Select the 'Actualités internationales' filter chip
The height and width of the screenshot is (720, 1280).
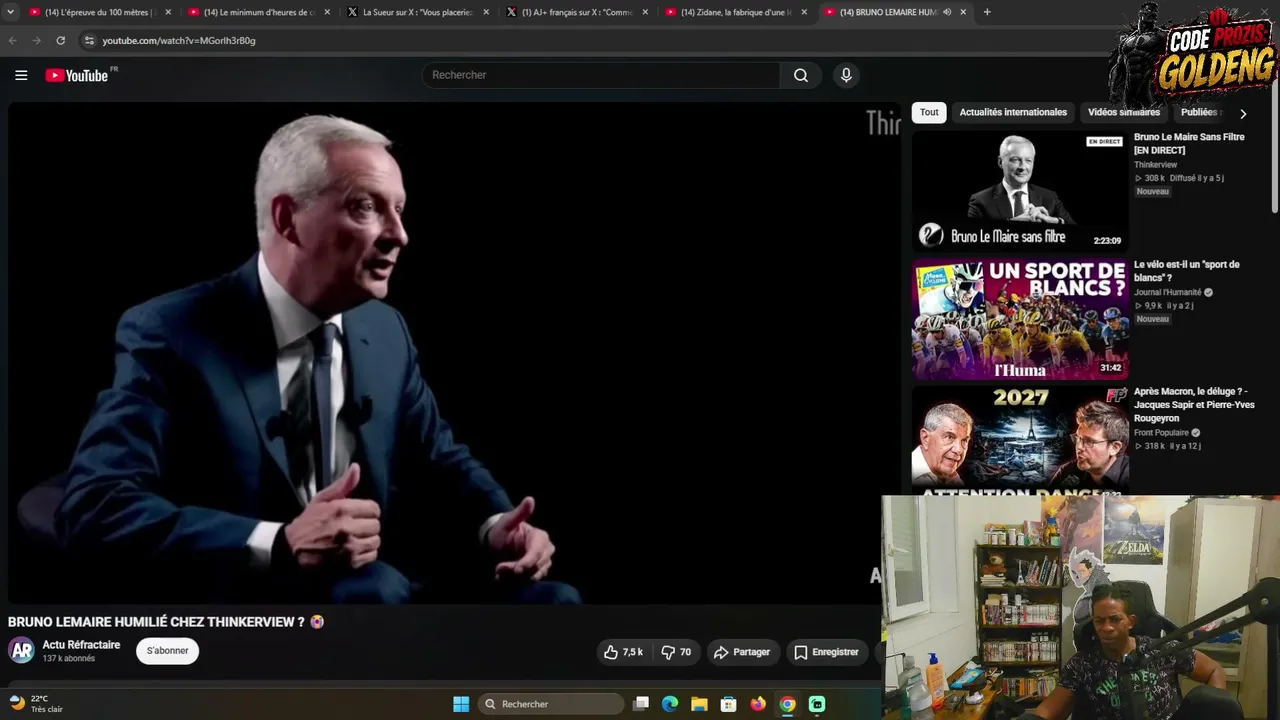pyautogui.click(x=1013, y=112)
